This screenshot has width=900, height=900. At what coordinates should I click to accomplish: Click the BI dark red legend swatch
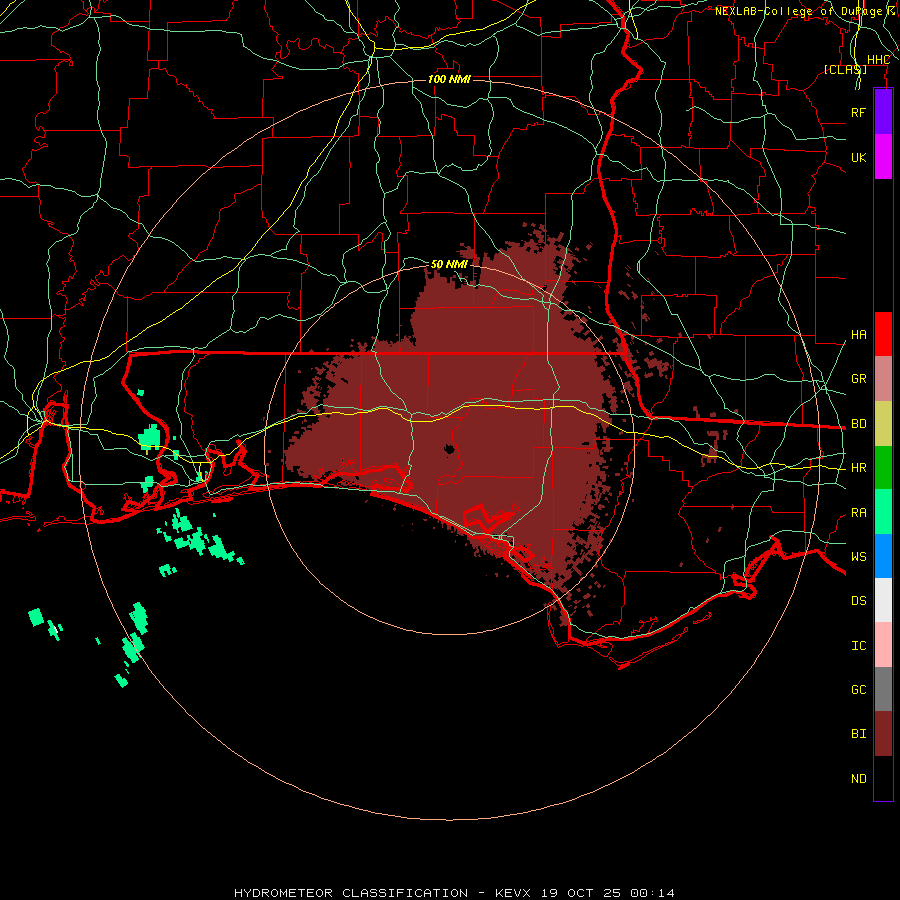(883, 734)
